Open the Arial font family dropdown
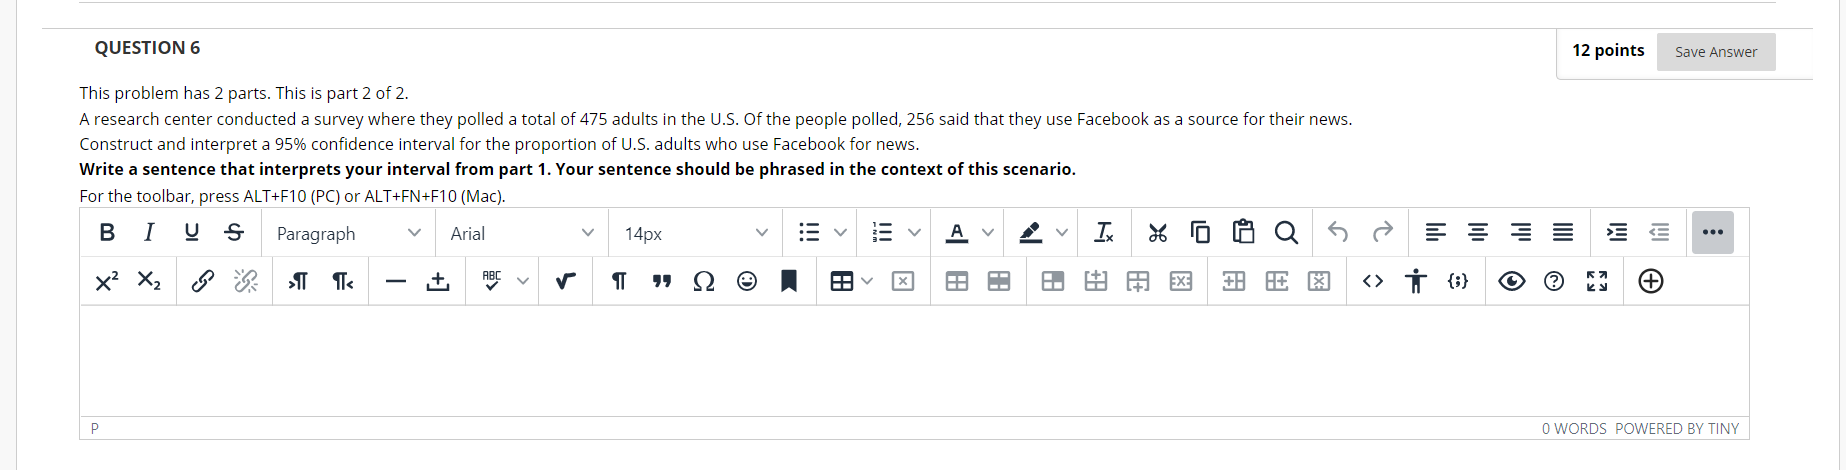This screenshot has width=1846, height=470. pos(522,233)
